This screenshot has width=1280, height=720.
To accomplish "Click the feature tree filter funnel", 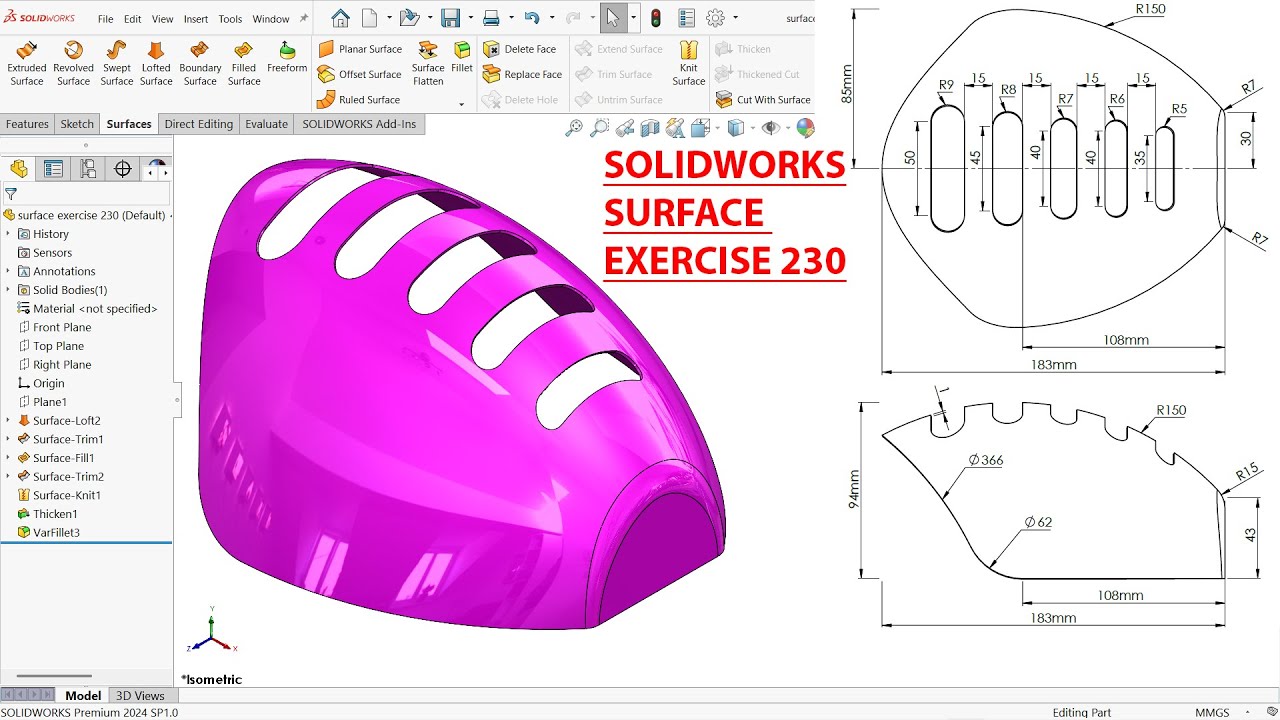I will (x=11, y=195).
